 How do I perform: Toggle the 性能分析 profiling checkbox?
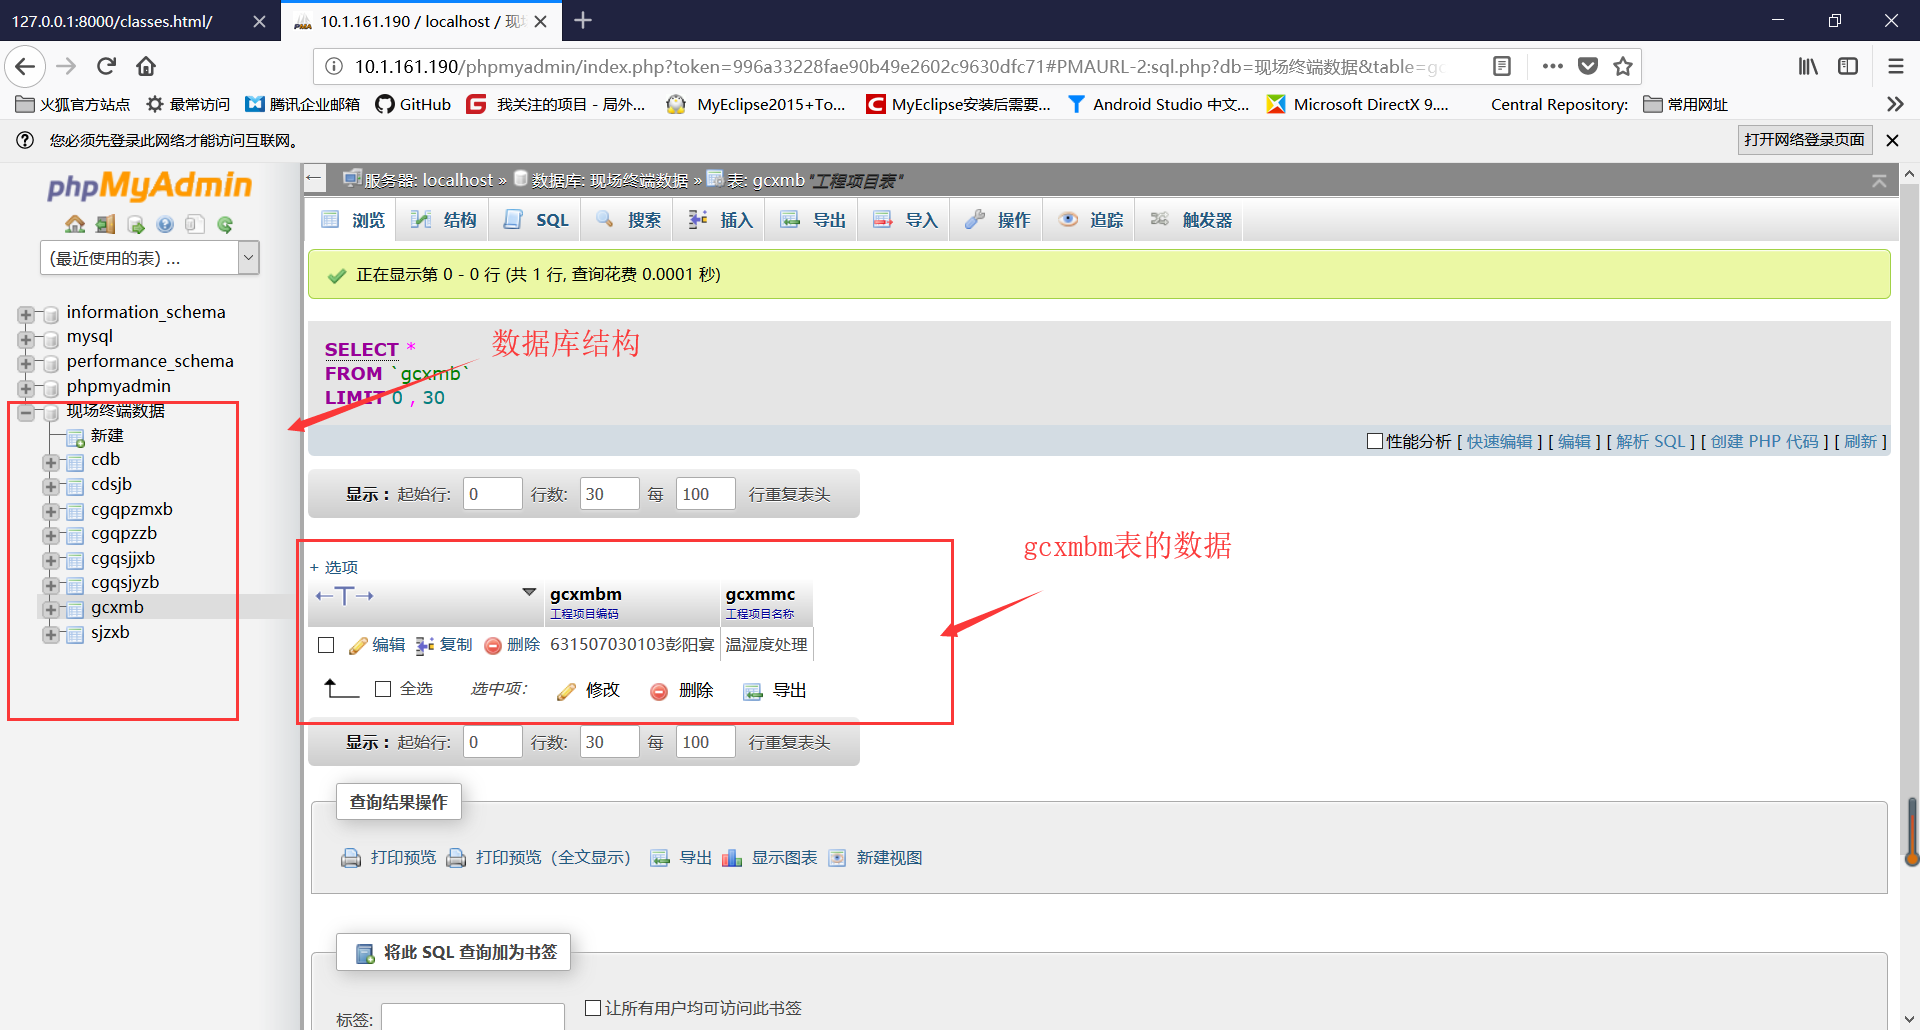point(1374,441)
